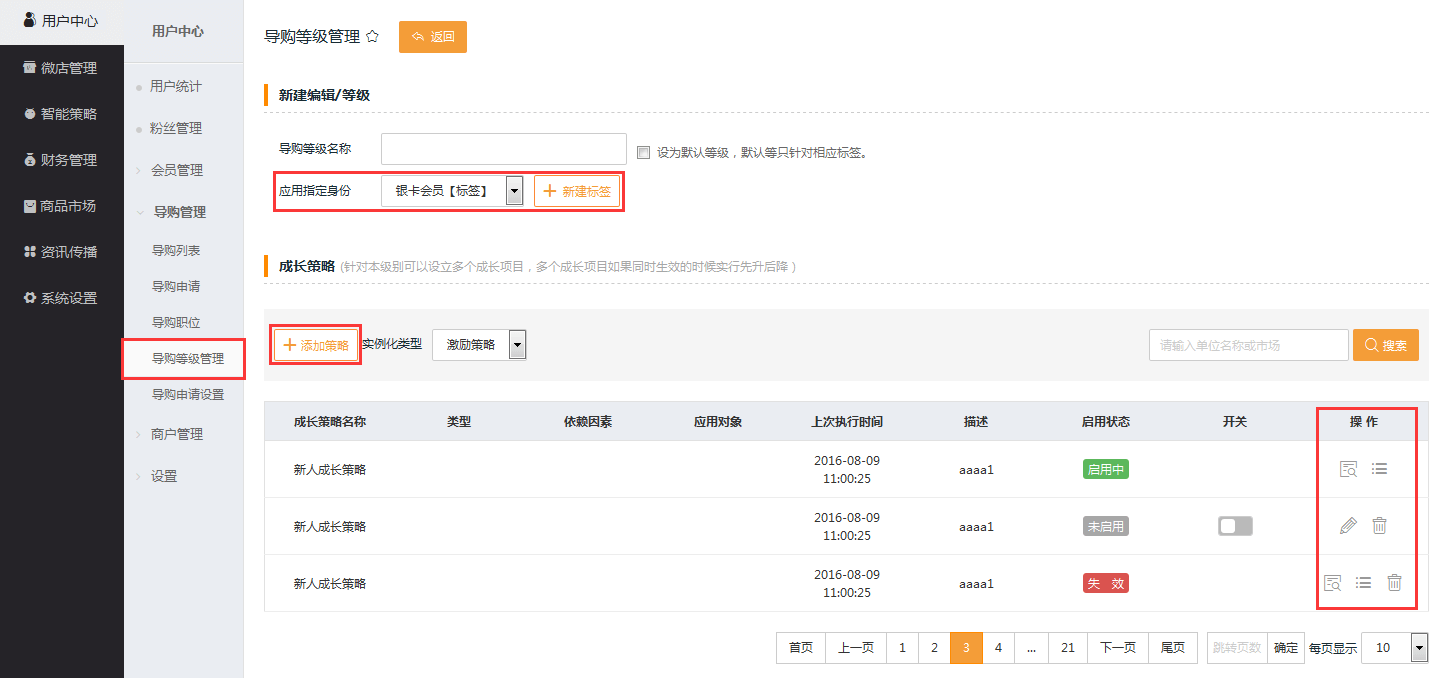Check the 设为默认等级 checkbox
This screenshot has width=1445, height=678.
pyautogui.click(x=644, y=153)
